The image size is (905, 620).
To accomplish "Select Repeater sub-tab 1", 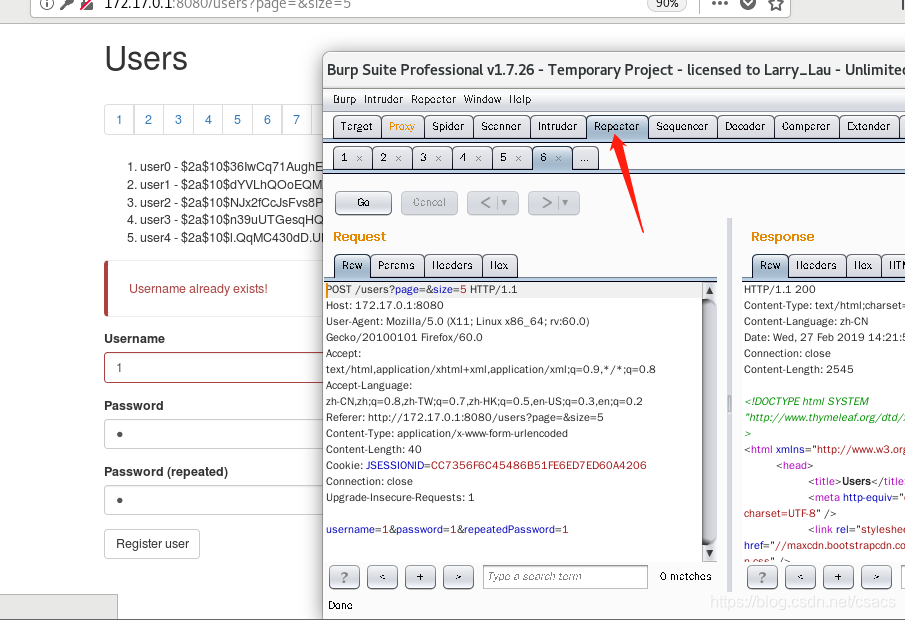I will point(345,158).
